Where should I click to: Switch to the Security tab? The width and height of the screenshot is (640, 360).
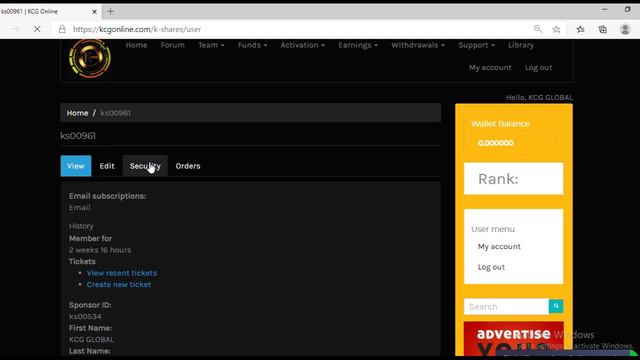(x=145, y=166)
